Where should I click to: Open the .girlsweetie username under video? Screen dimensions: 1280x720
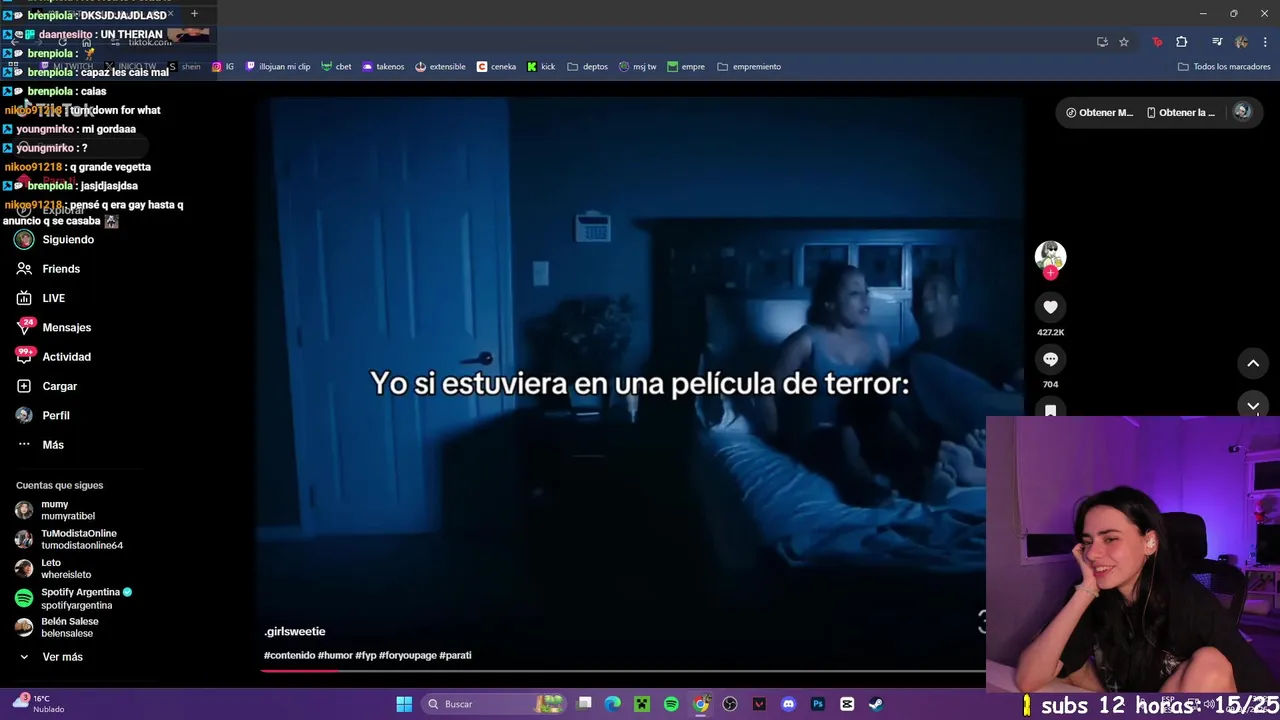(x=295, y=631)
